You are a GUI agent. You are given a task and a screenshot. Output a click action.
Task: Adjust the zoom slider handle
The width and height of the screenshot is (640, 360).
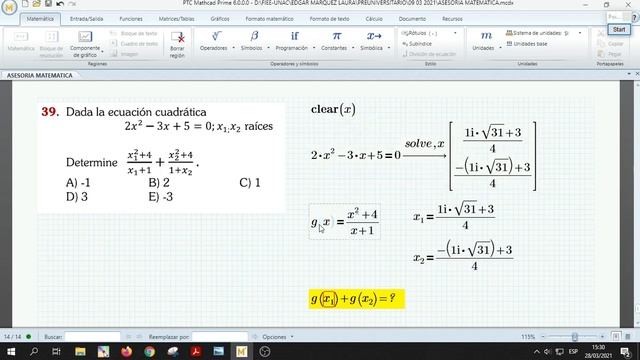575,337
